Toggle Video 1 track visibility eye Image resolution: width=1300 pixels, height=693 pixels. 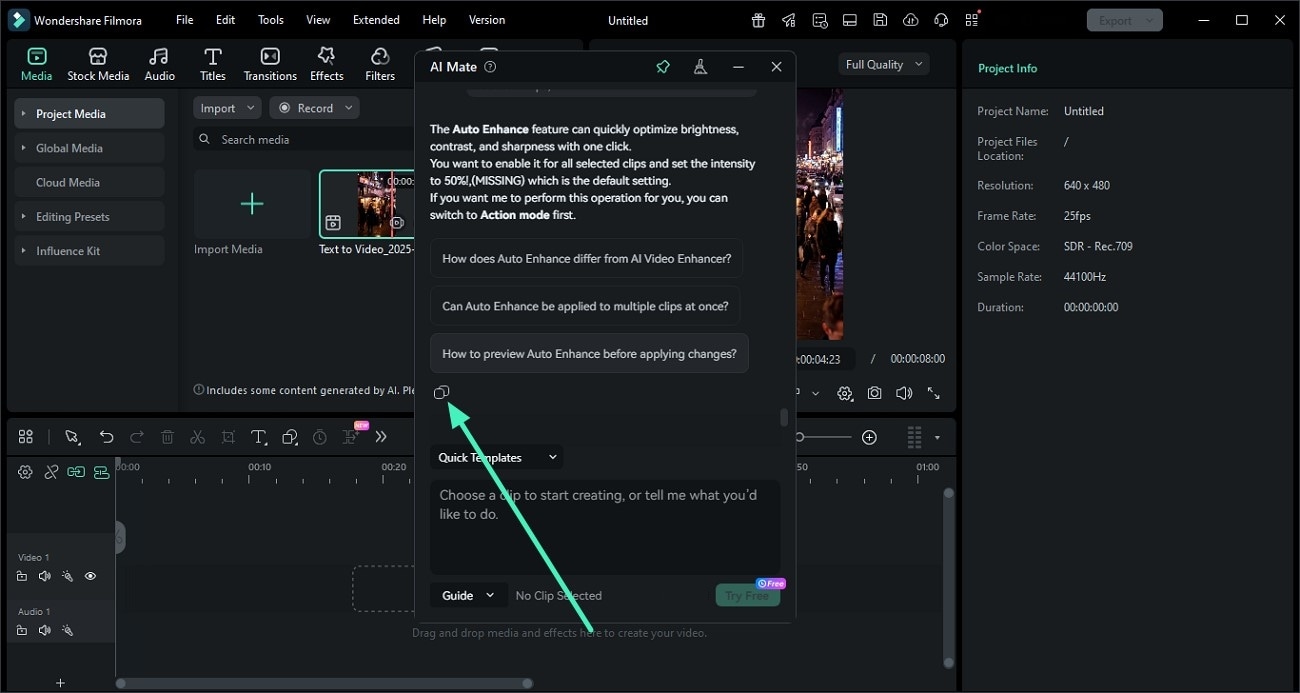[x=91, y=576]
